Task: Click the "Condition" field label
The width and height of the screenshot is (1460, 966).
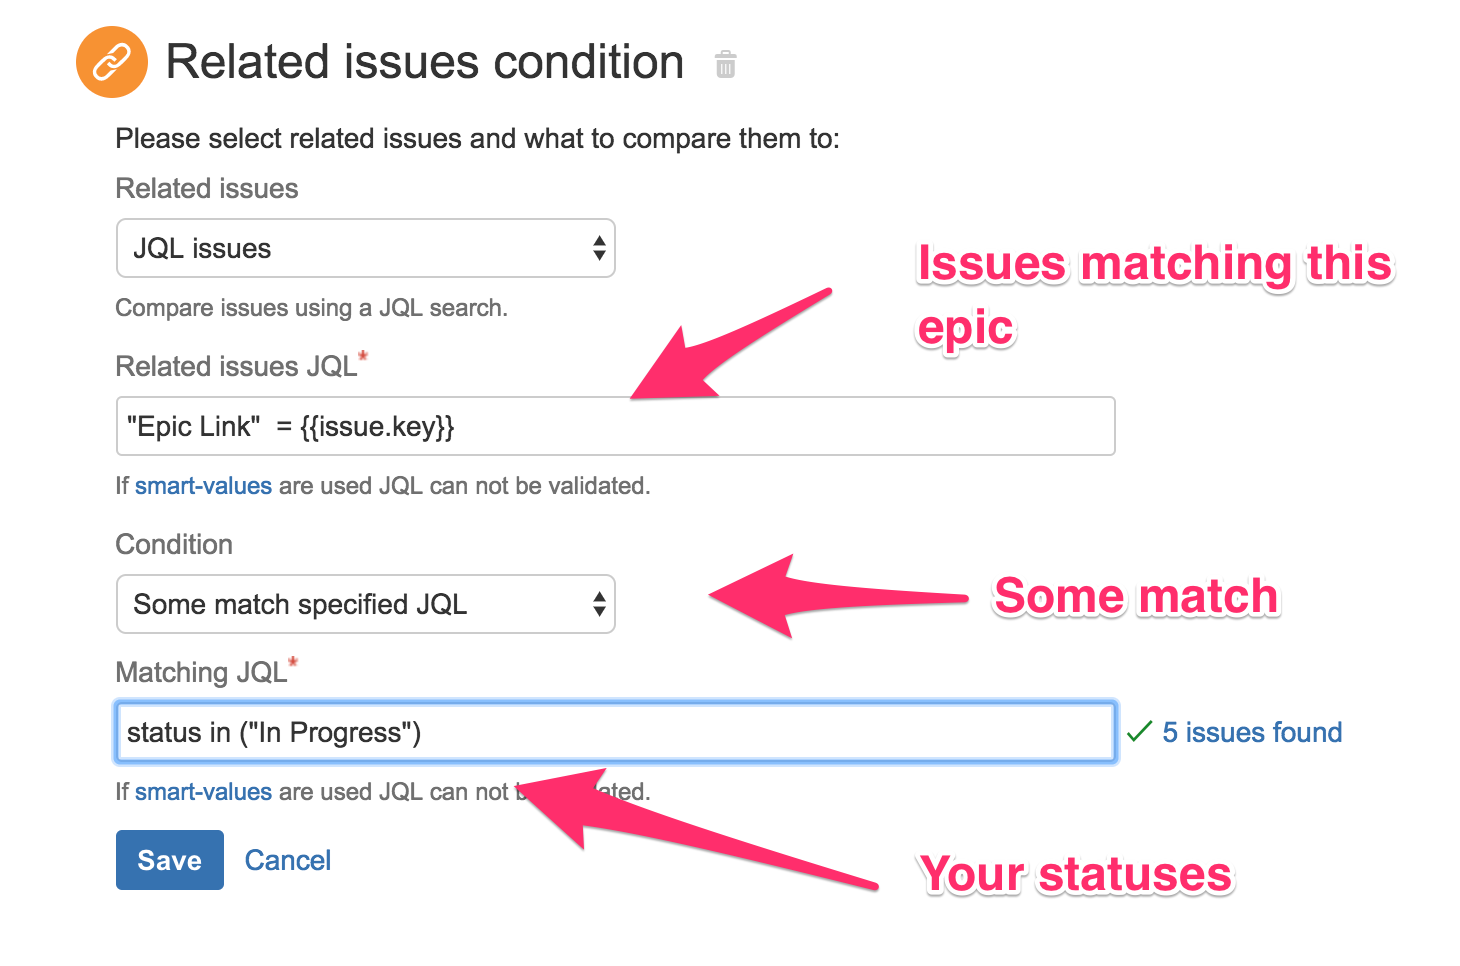Action: (174, 545)
